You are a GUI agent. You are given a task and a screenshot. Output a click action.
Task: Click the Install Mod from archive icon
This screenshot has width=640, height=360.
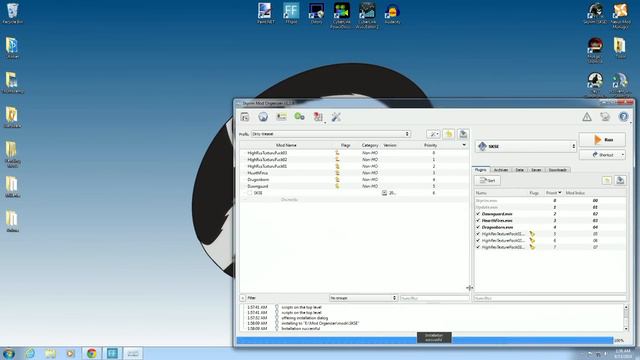244,117
